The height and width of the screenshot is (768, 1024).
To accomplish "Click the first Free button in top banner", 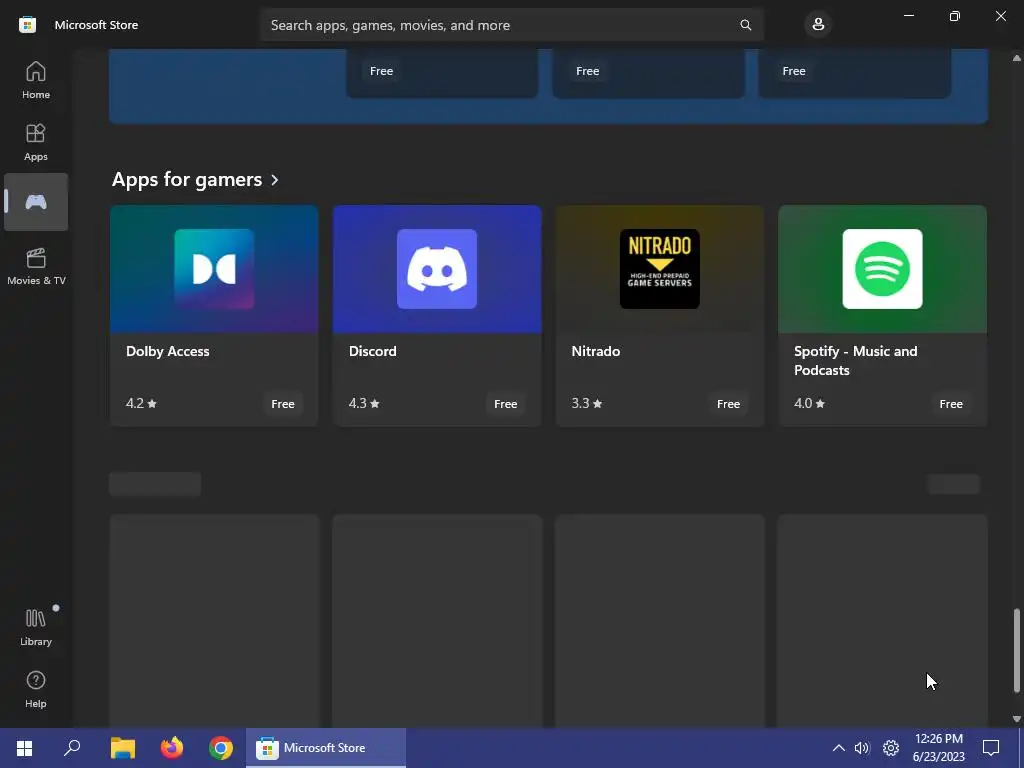I will 381,71.
